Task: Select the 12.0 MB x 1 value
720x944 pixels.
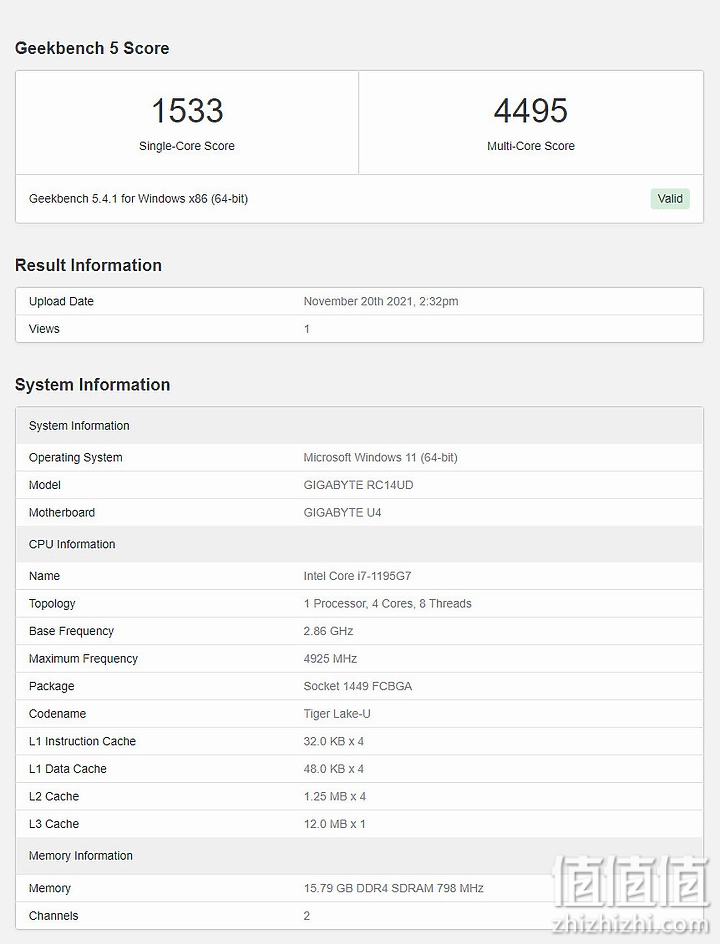Action: [334, 824]
